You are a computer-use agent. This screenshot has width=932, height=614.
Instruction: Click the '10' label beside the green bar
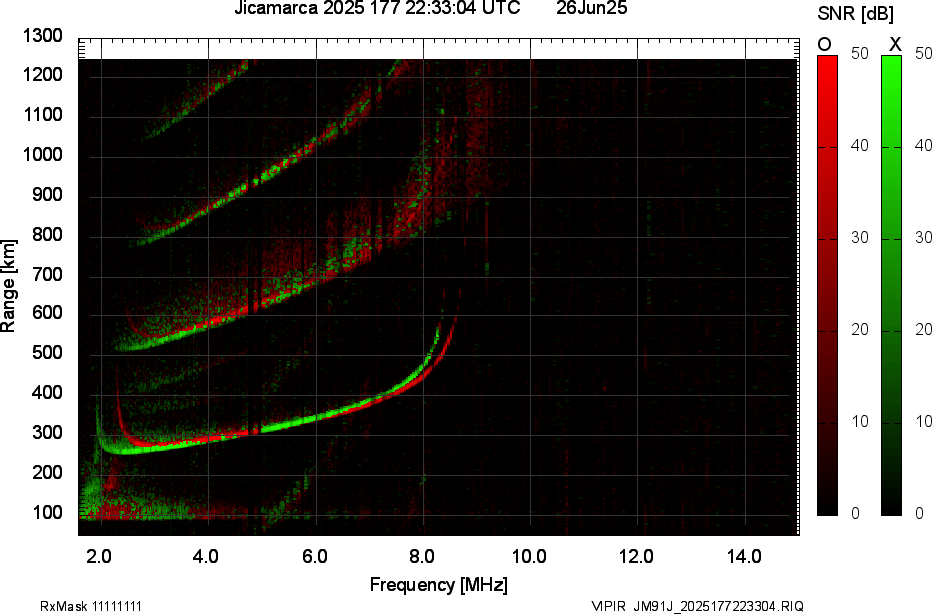click(x=923, y=421)
